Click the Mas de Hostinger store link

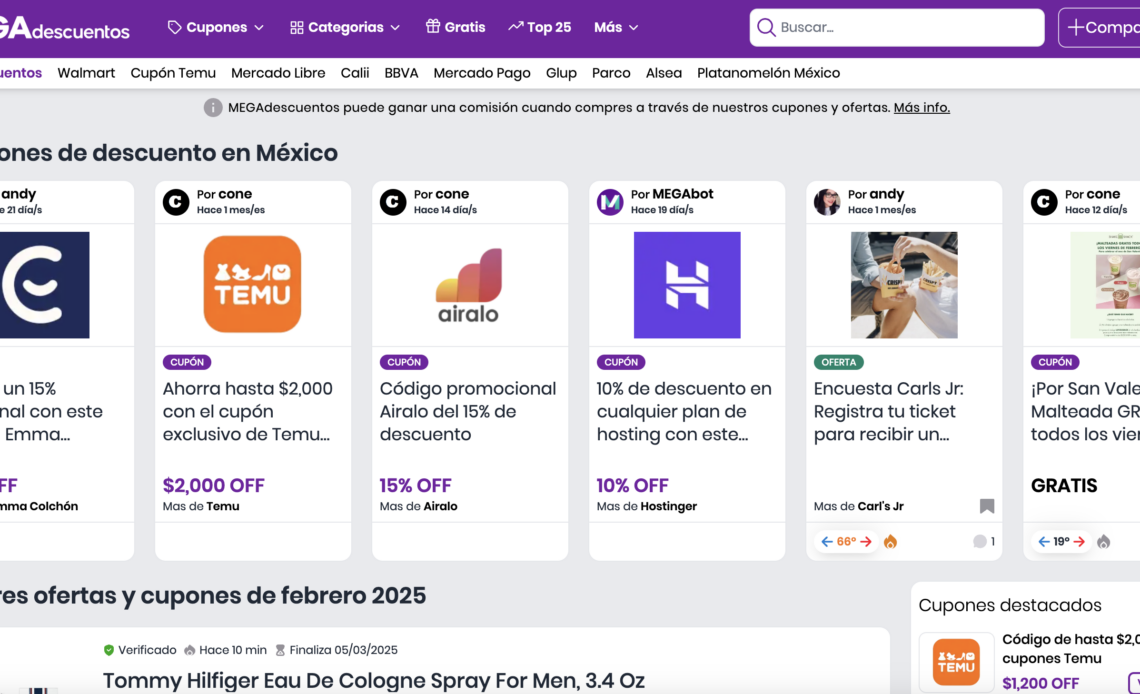coord(646,506)
